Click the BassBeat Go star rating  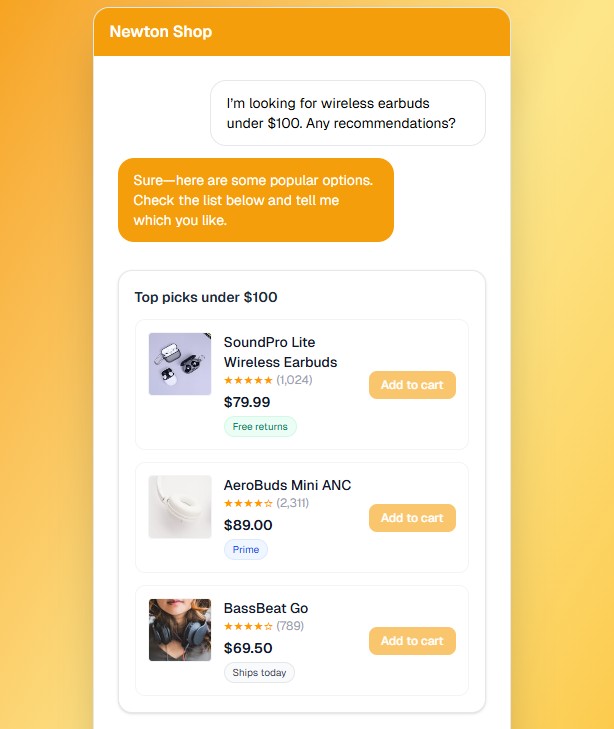click(x=248, y=626)
